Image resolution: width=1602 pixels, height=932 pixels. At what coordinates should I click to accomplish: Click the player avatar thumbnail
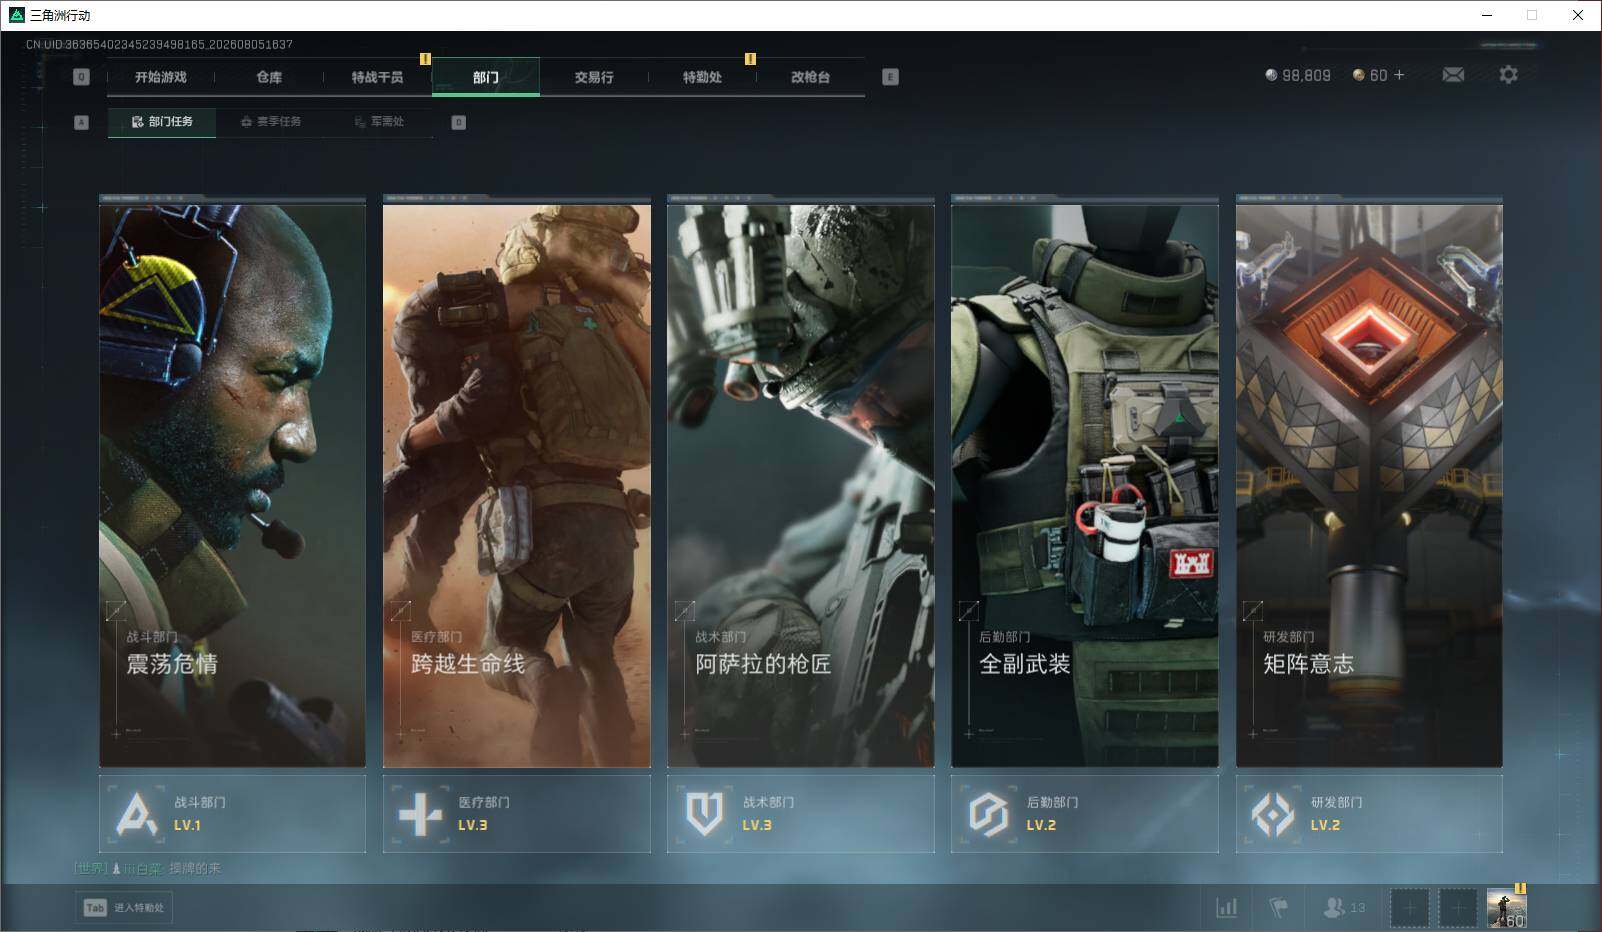(1506, 908)
